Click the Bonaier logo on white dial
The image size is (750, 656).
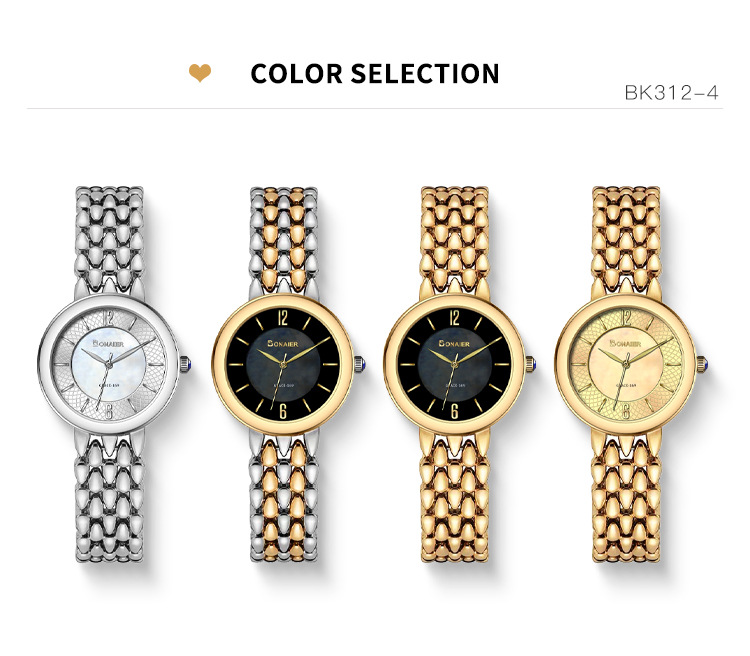pyautogui.click(x=108, y=343)
